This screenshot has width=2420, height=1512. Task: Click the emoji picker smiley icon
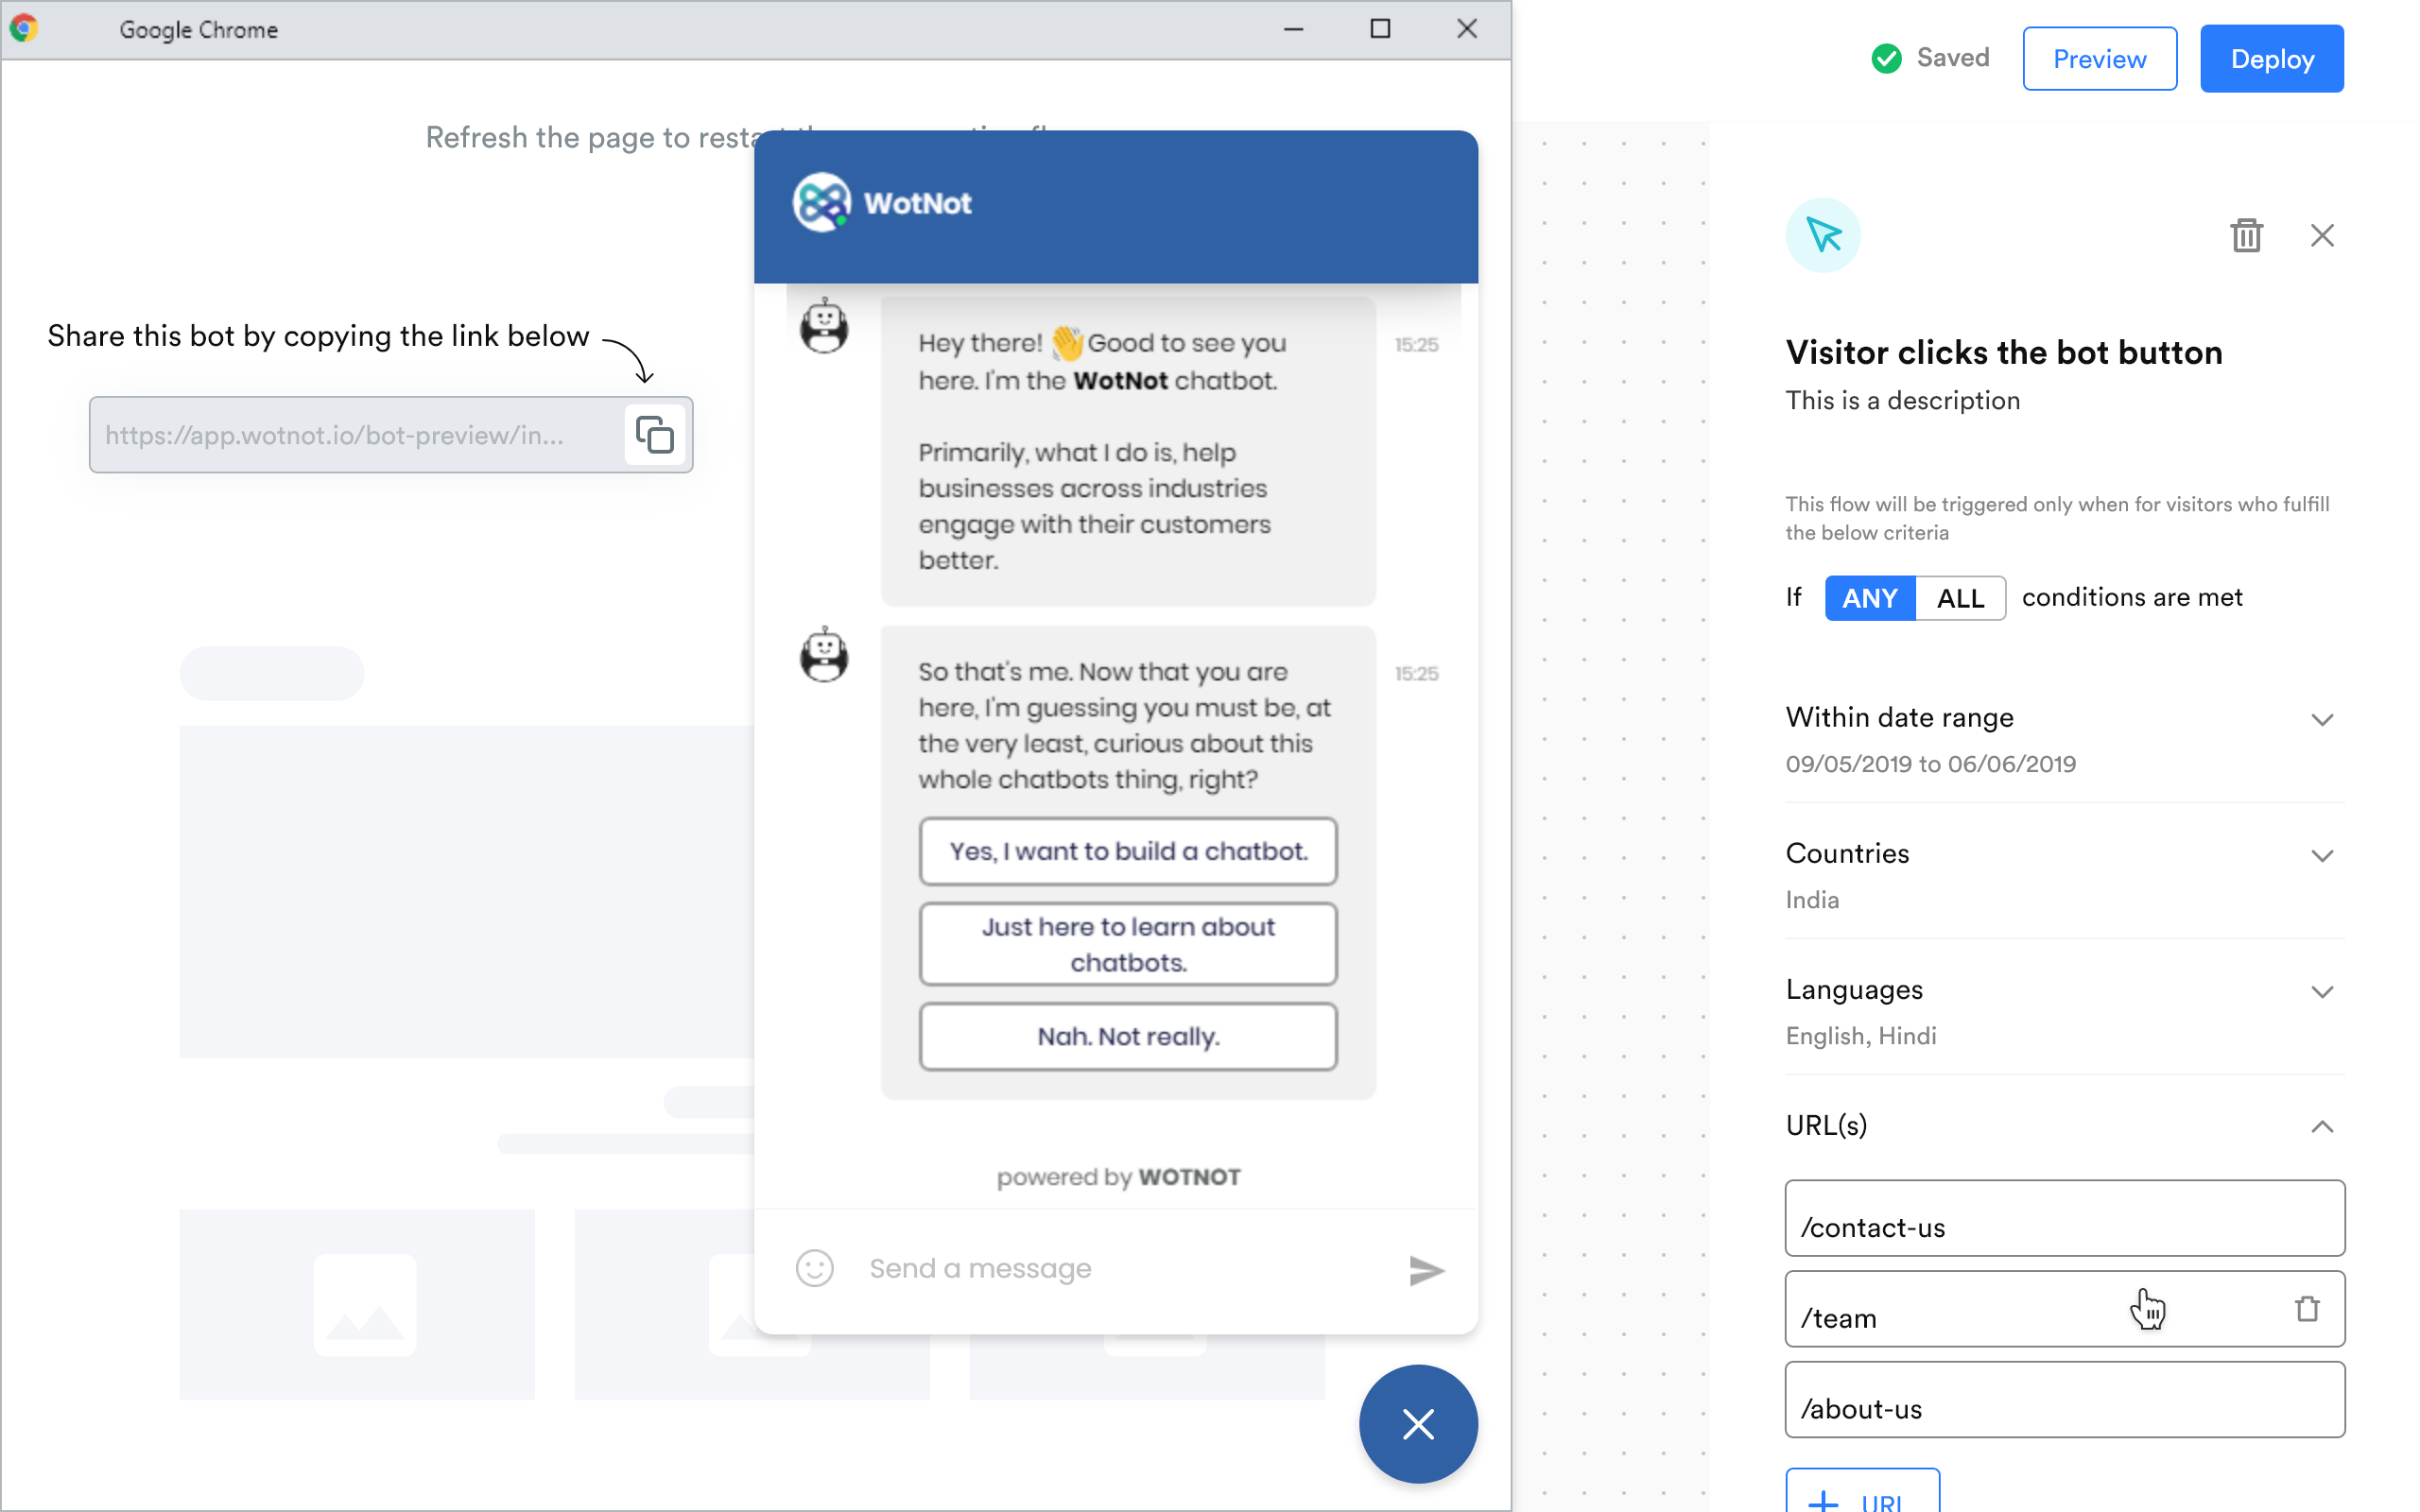(x=814, y=1268)
